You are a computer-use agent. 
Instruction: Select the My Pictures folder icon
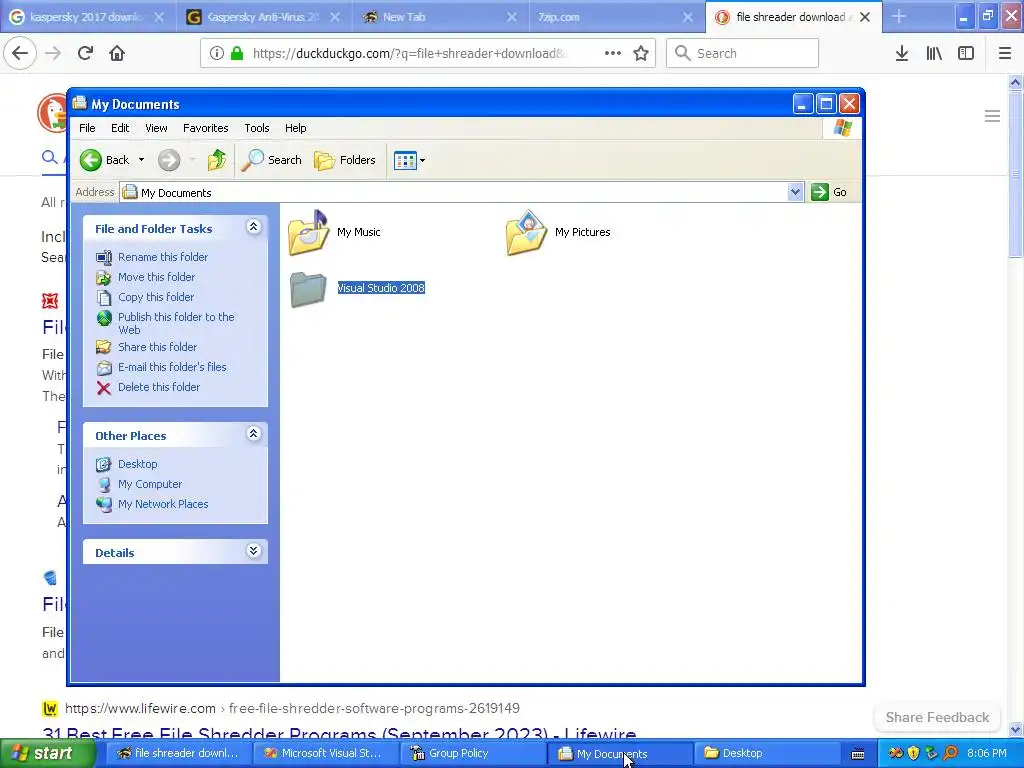pos(526,232)
